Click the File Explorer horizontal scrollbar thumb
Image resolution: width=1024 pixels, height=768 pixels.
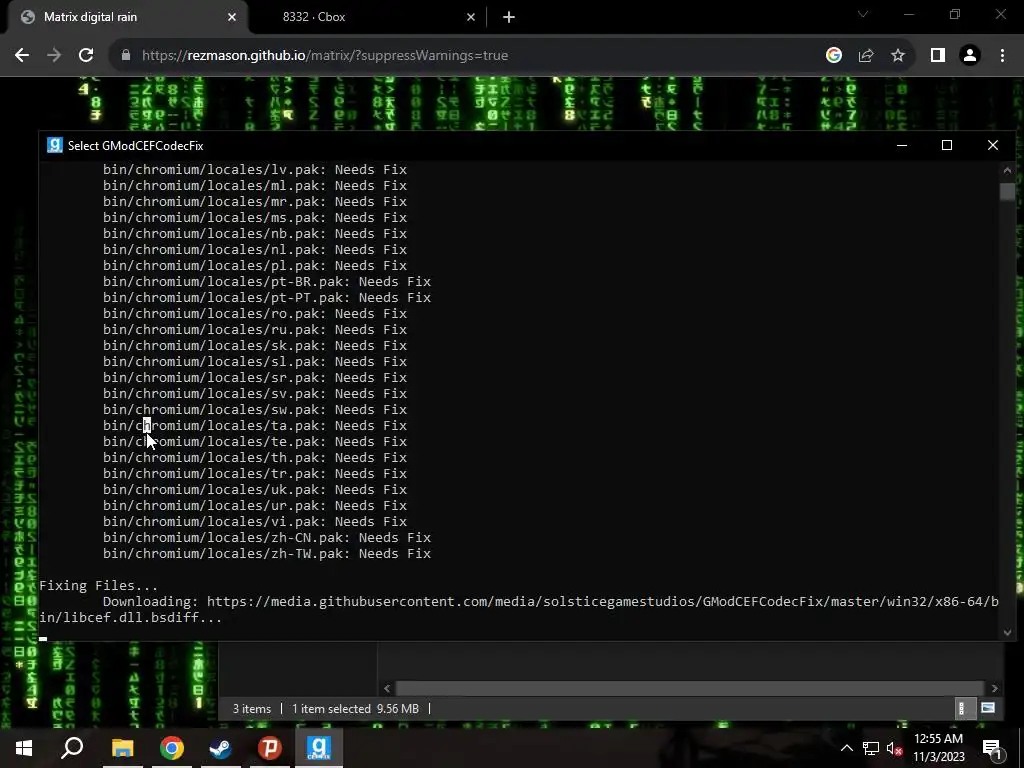pyautogui.click(x=690, y=688)
